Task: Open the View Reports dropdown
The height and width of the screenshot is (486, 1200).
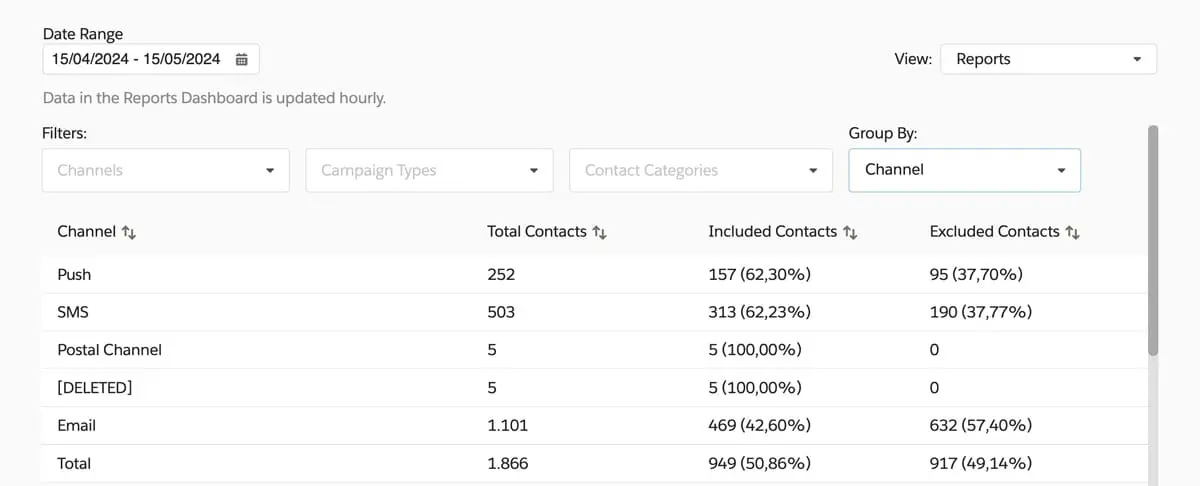Action: [x=1048, y=59]
